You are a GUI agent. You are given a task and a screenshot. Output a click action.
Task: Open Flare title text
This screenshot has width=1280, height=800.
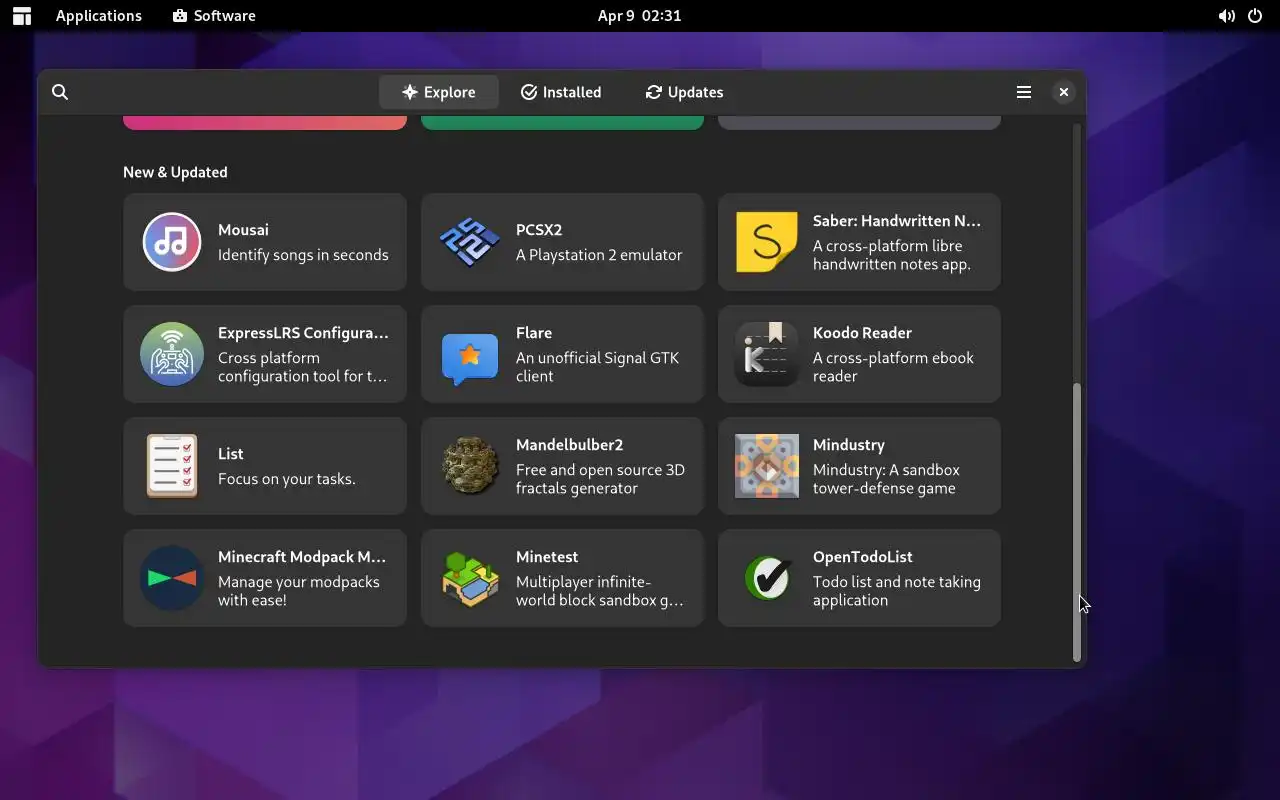tap(534, 332)
